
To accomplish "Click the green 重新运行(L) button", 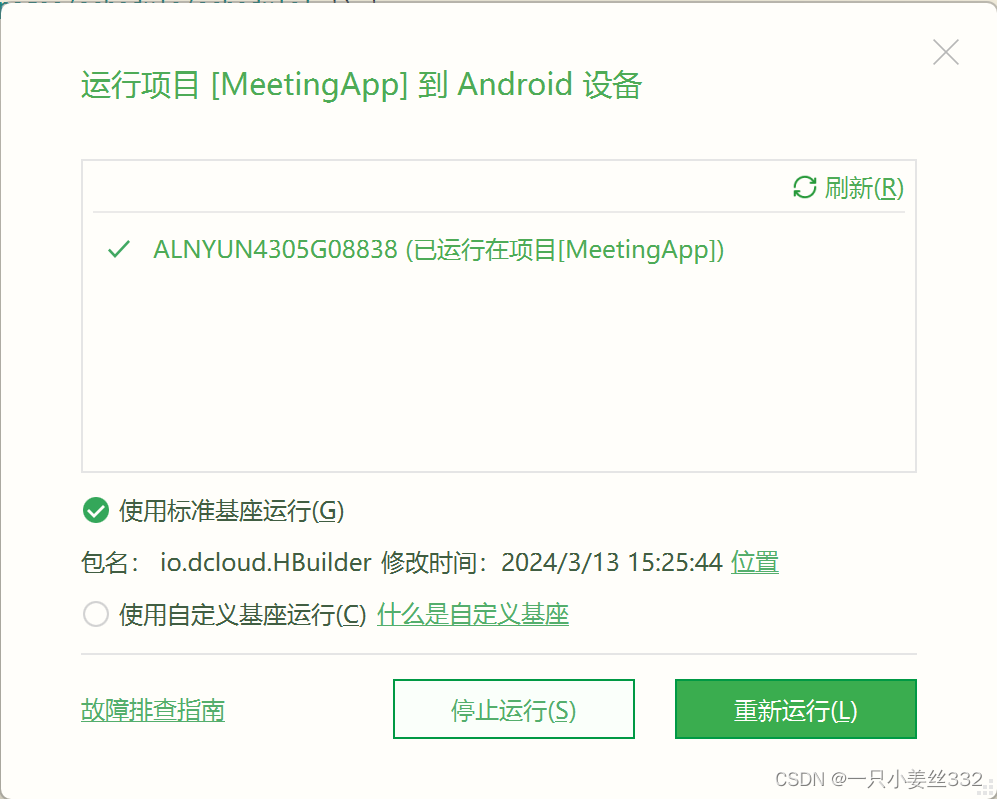I will [x=795, y=709].
